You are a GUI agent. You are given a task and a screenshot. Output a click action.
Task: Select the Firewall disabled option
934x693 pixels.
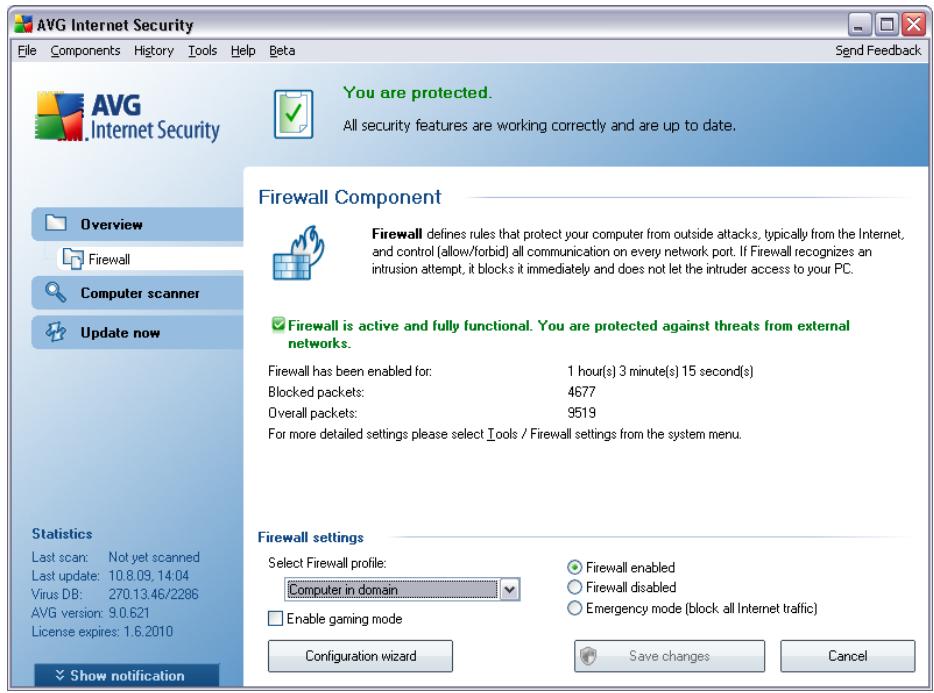coord(574,588)
